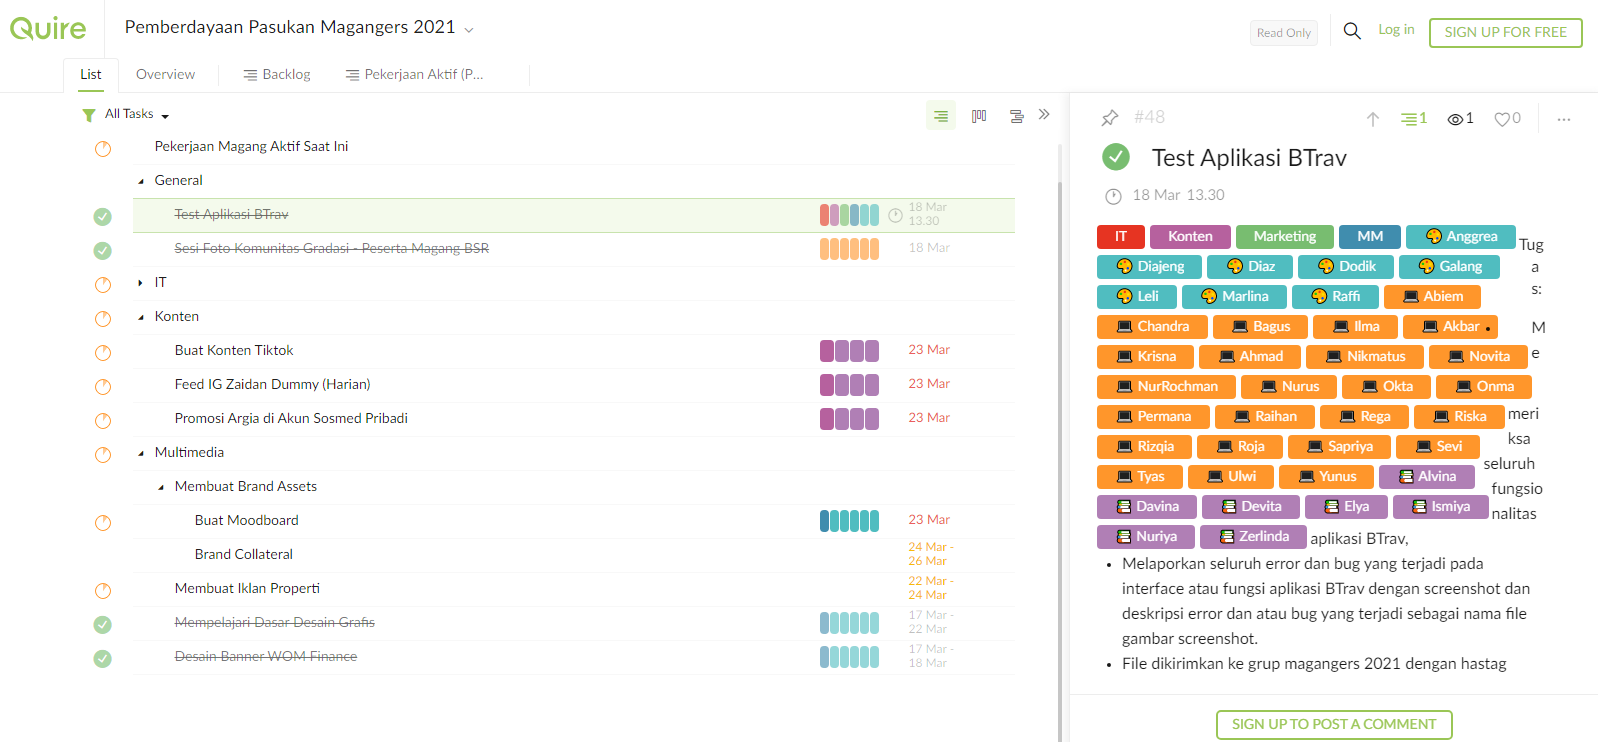Click SIGN UP FOR FREE button
1598x742 pixels.
(x=1505, y=32)
